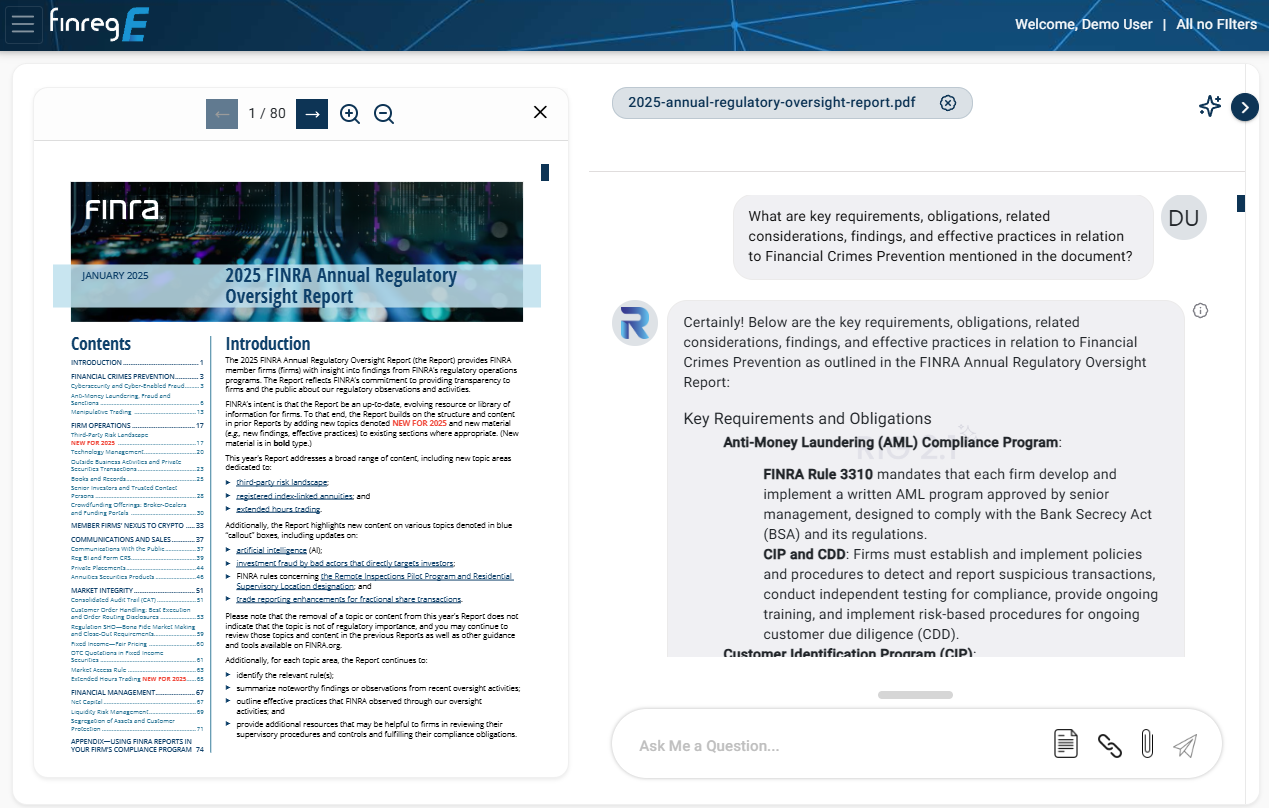Open the hamburger navigation menu
The width and height of the screenshot is (1269, 808).
point(23,24)
